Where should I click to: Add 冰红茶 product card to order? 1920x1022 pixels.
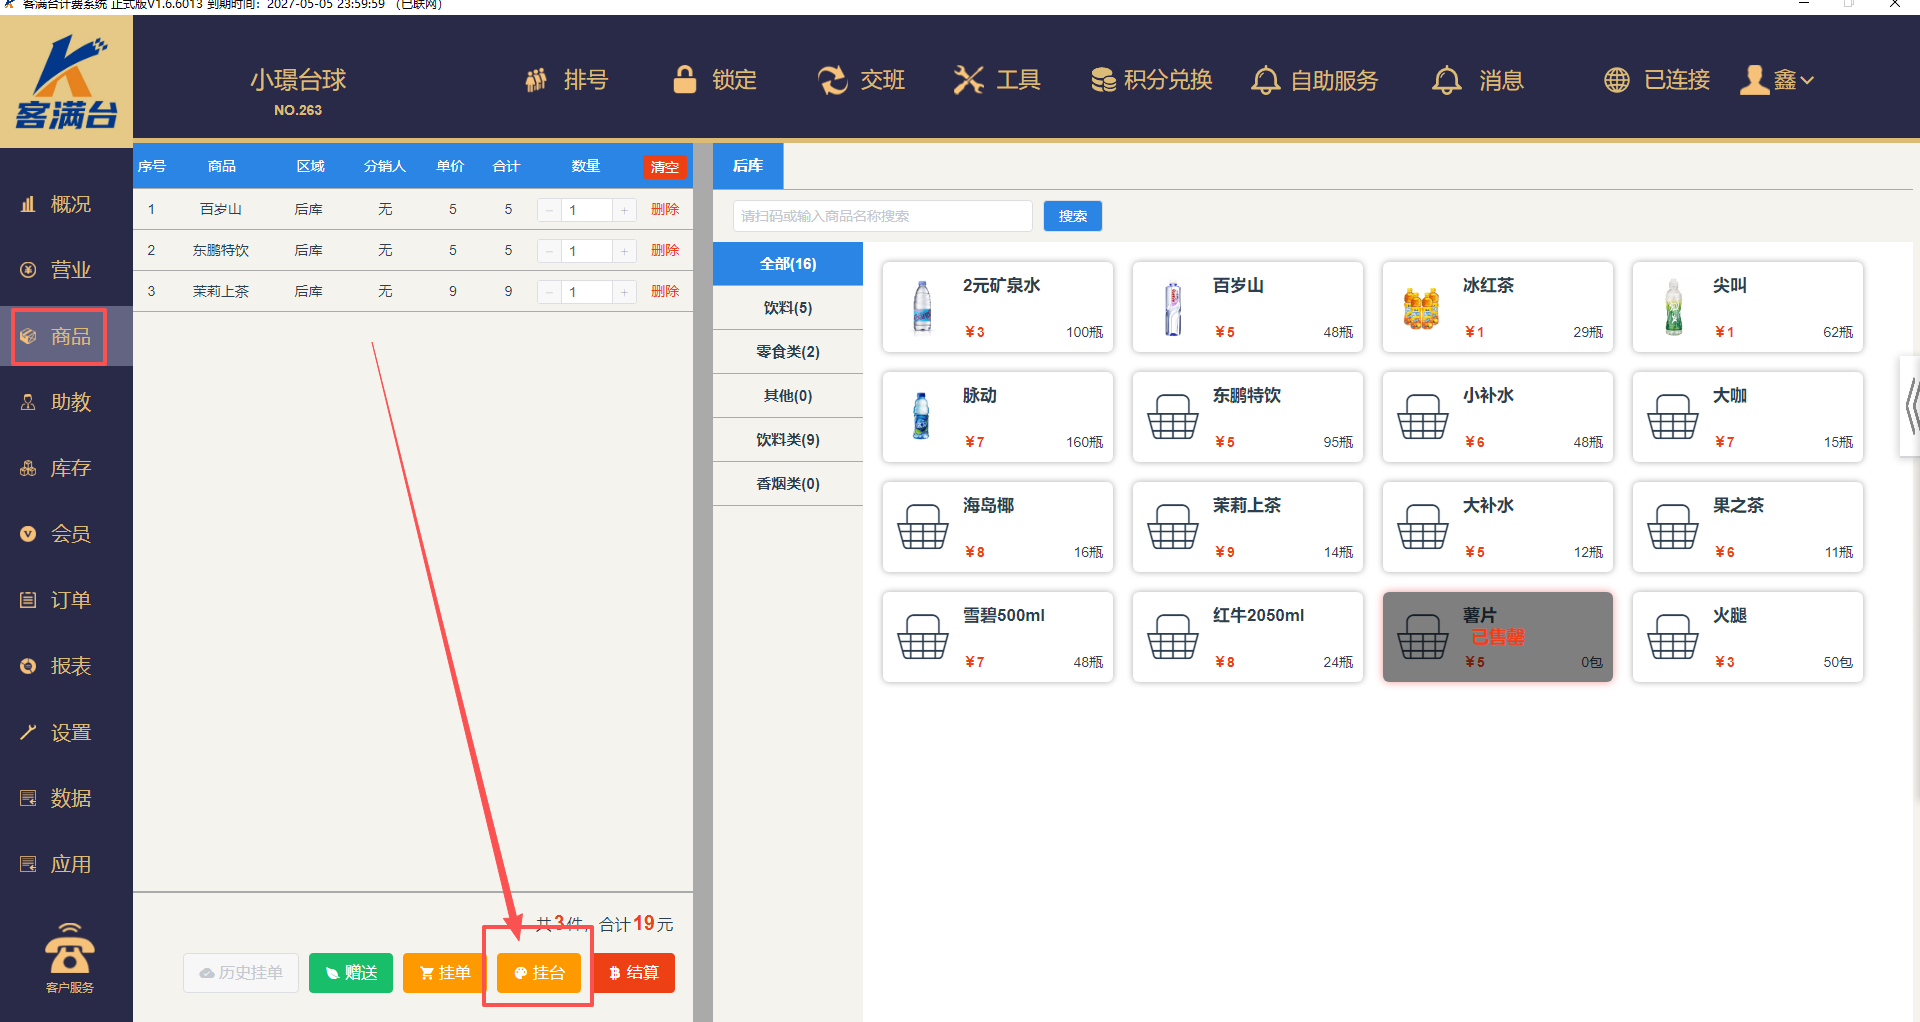point(1497,307)
